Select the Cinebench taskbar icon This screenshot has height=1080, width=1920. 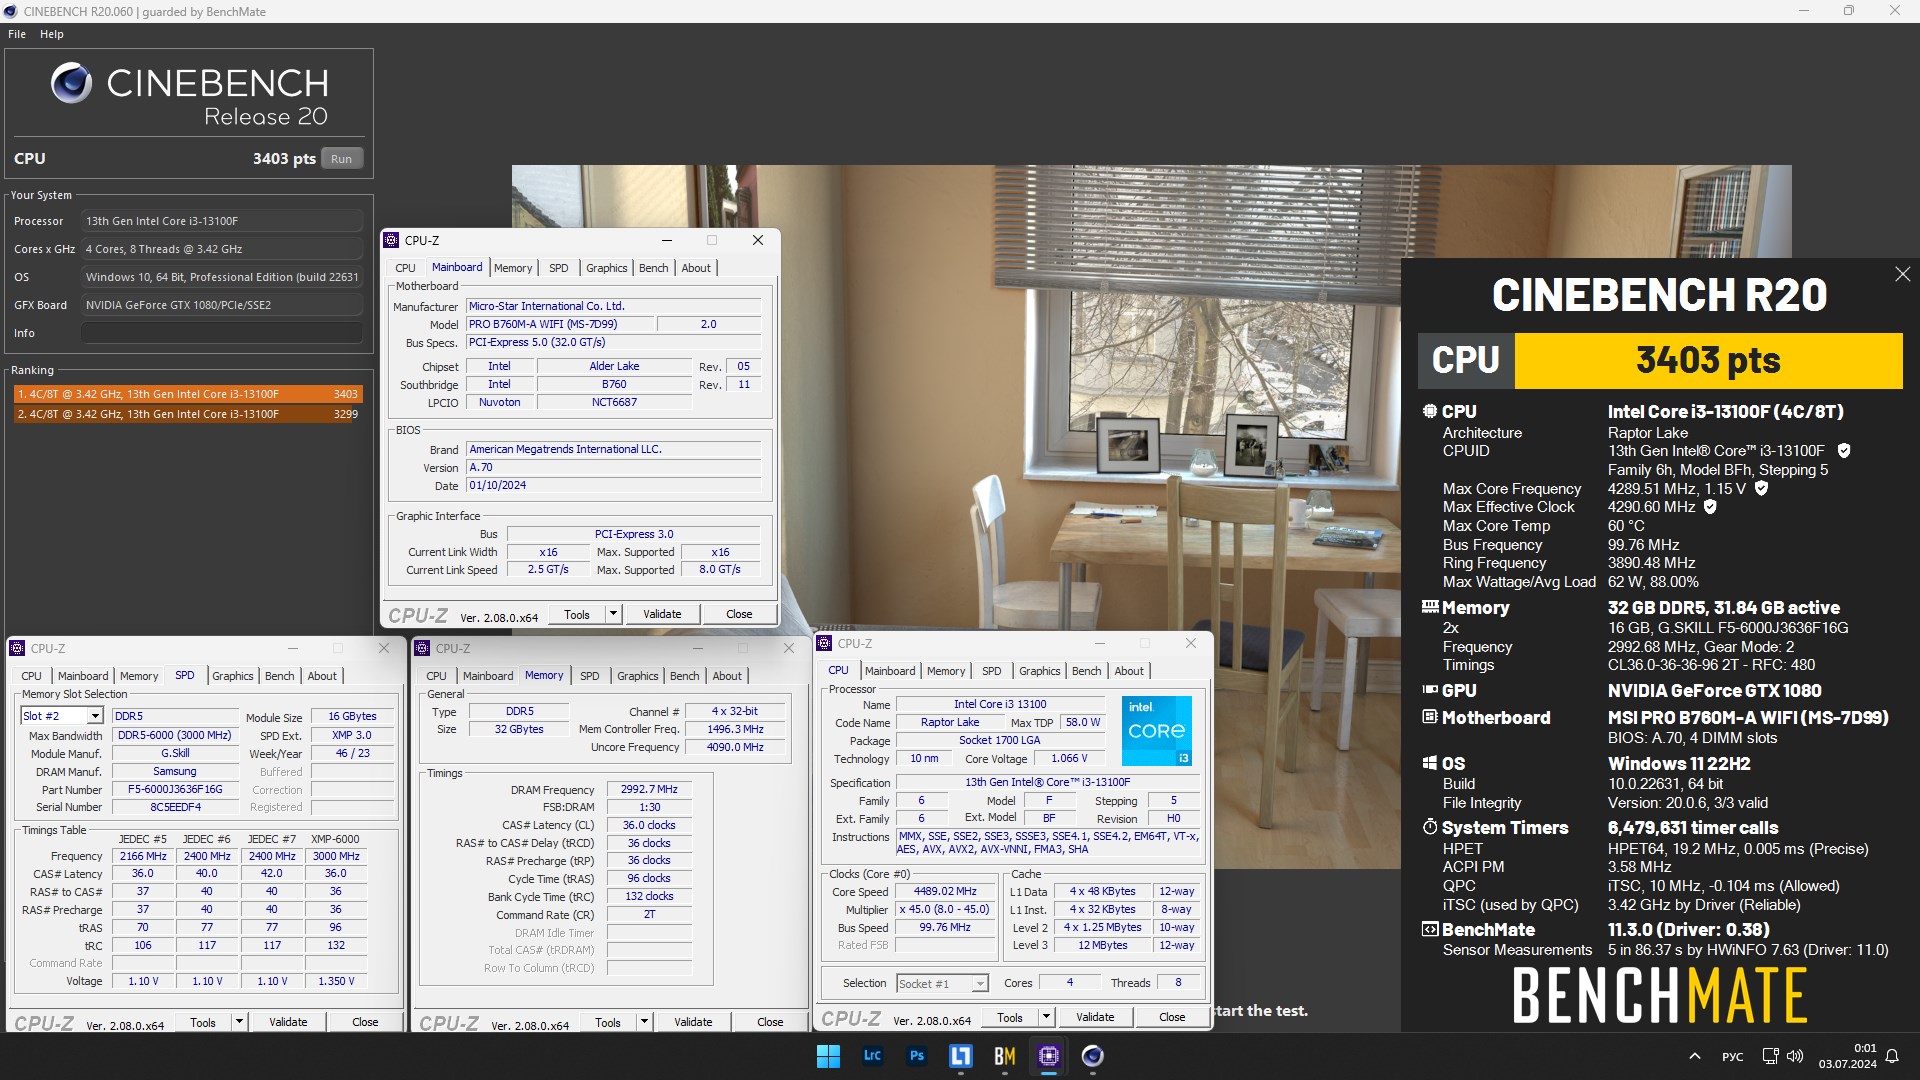1092,1056
